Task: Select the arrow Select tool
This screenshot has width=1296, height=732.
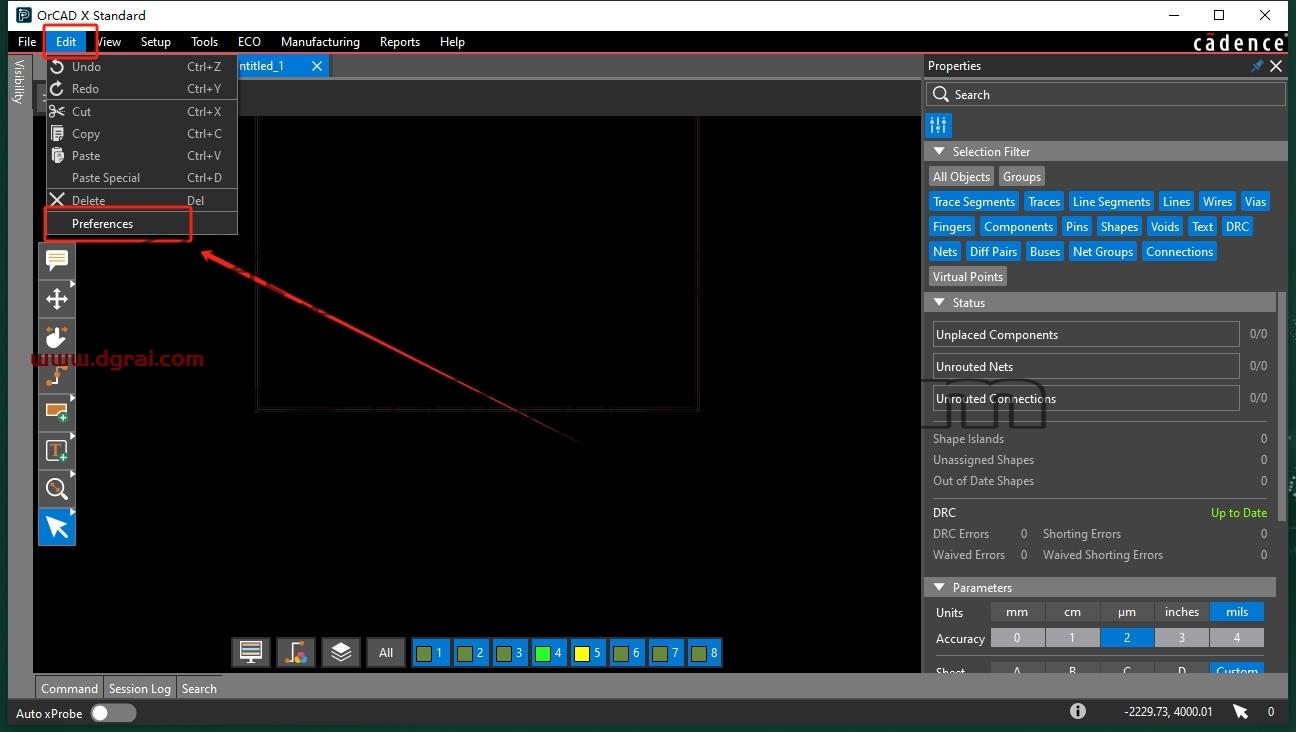Action: tap(57, 527)
